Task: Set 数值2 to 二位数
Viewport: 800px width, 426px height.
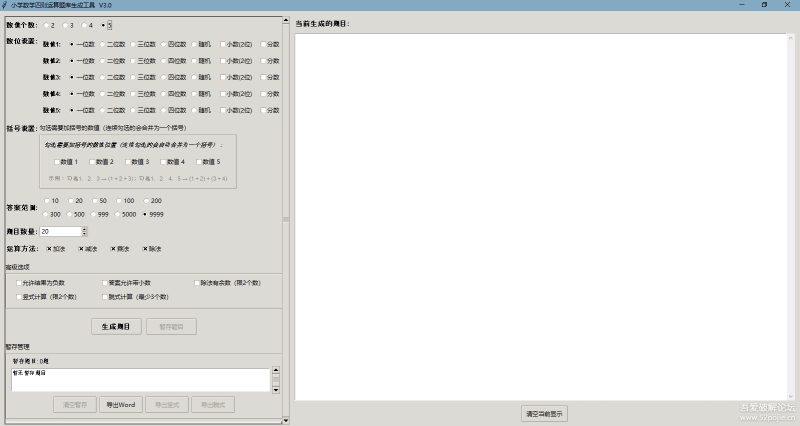Action: coord(112,61)
